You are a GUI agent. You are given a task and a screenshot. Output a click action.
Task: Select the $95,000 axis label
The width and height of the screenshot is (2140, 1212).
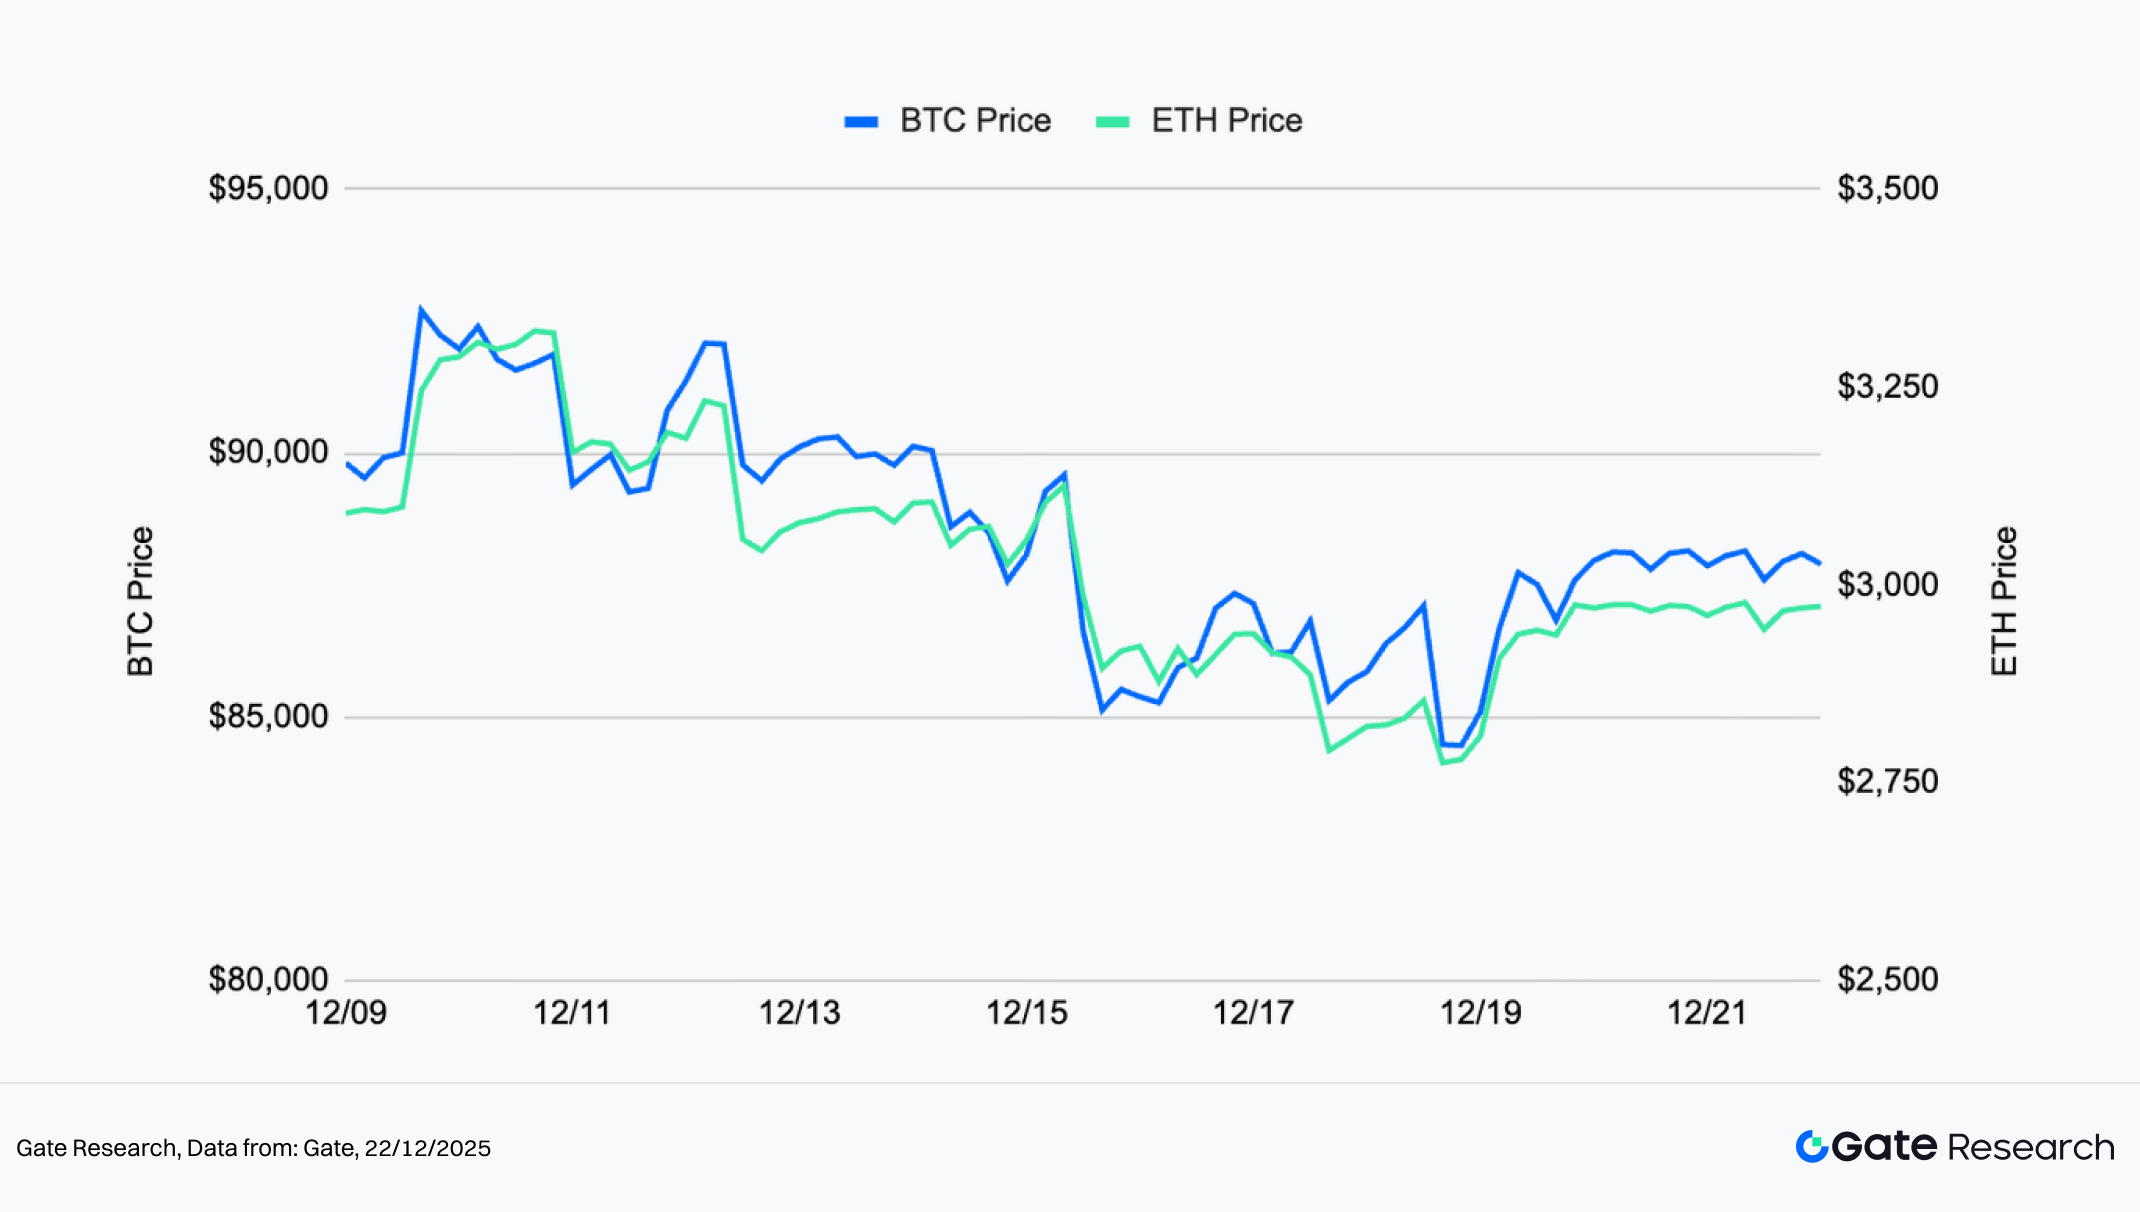click(268, 188)
